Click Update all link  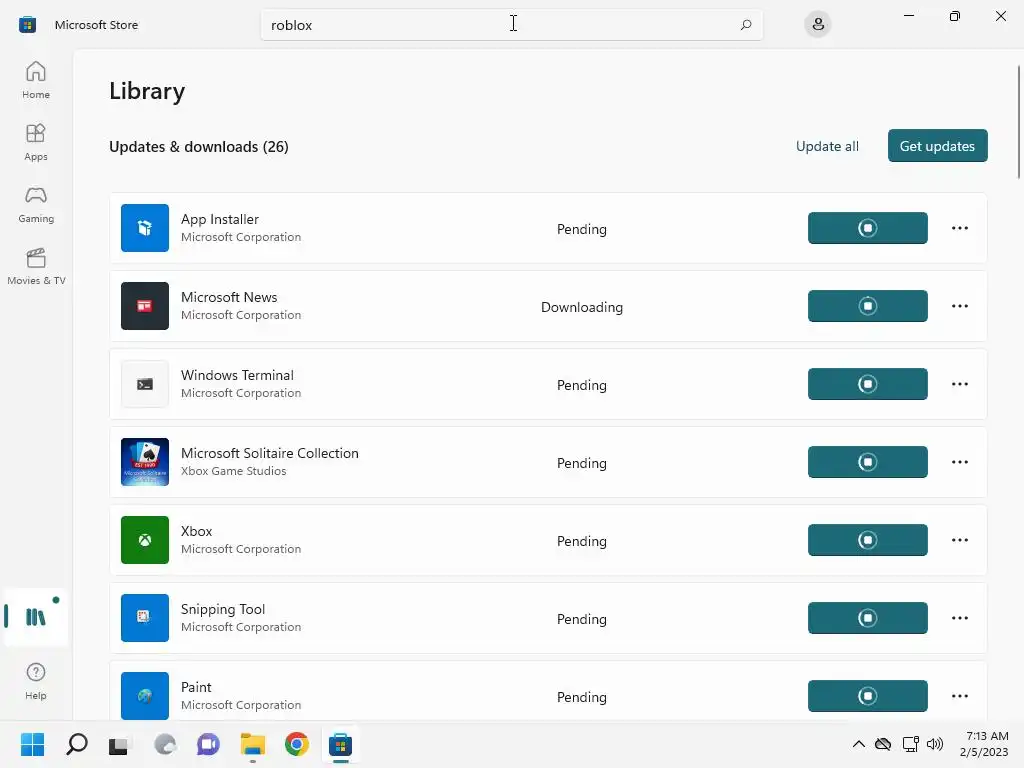[x=827, y=146]
